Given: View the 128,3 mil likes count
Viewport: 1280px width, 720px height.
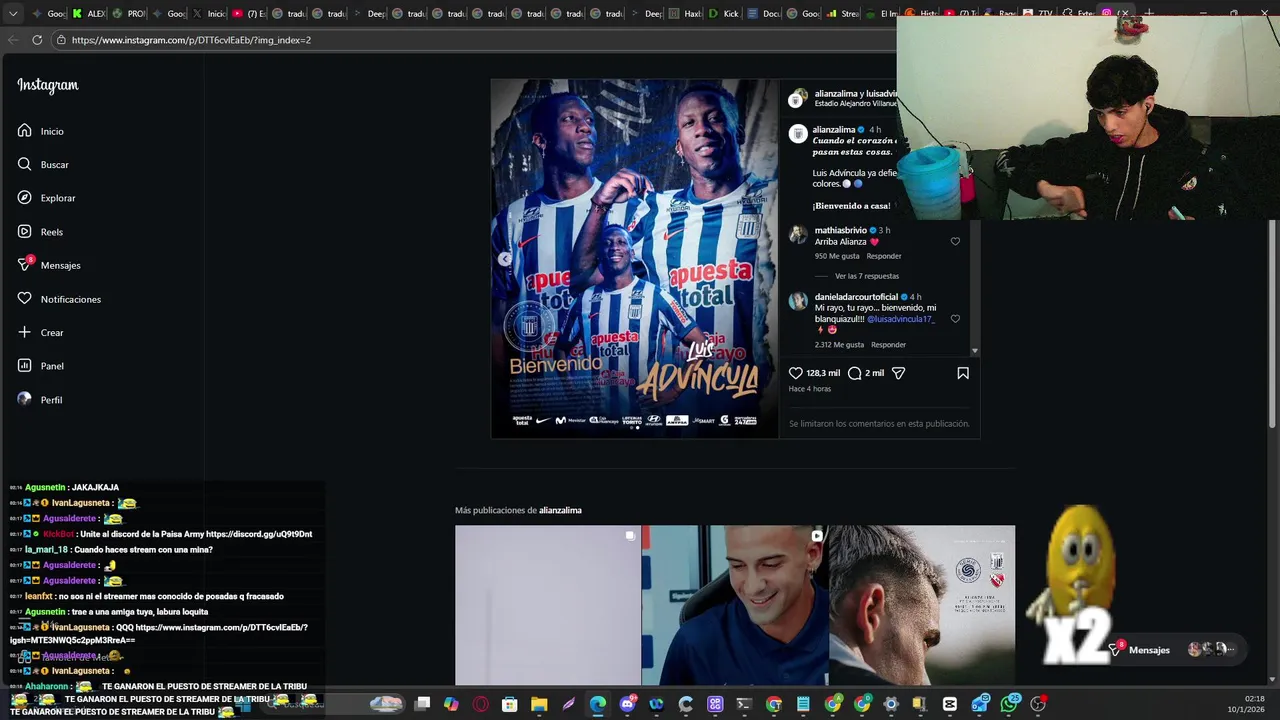Looking at the screenshot, I should pyautogui.click(x=823, y=373).
